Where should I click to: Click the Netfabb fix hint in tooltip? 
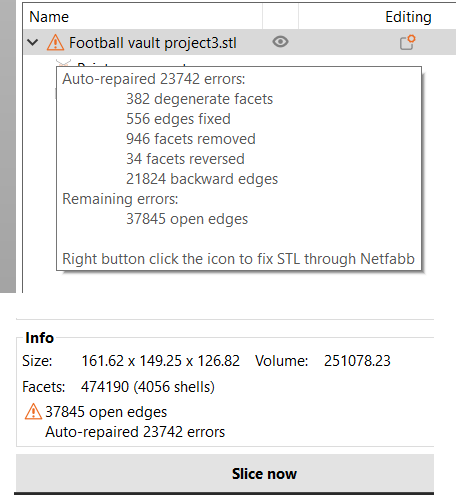(238, 259)
